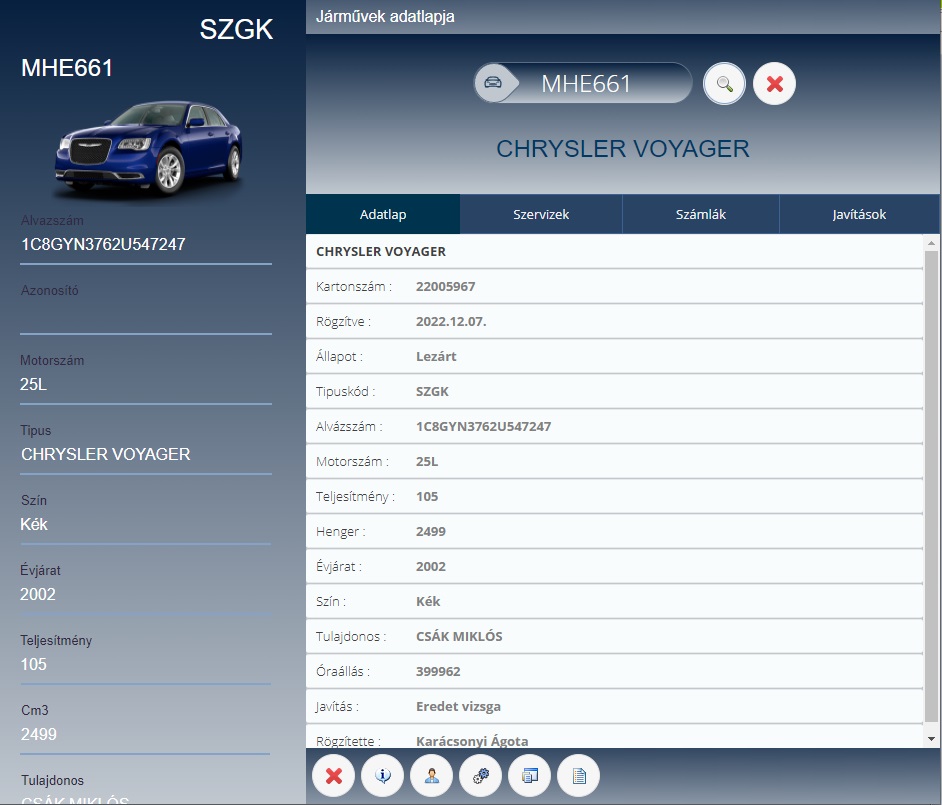Click the scrollbar down arrow

click(x=931, y=739)
